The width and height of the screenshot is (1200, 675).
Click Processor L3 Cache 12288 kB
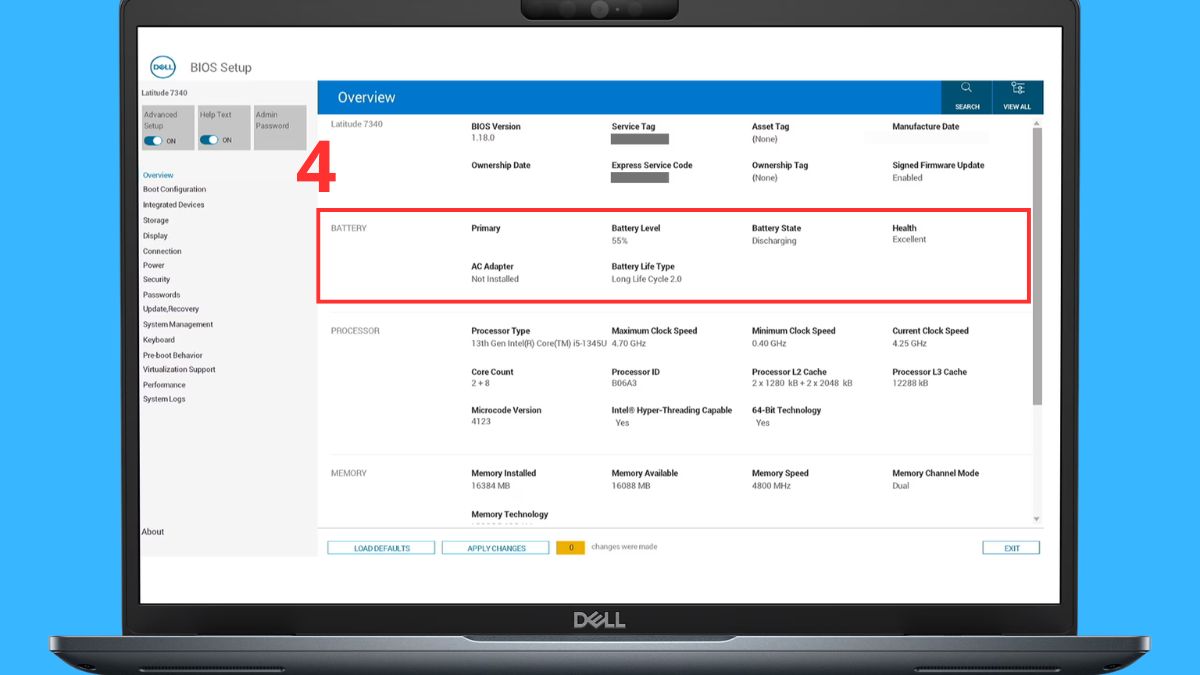point(910,383)
